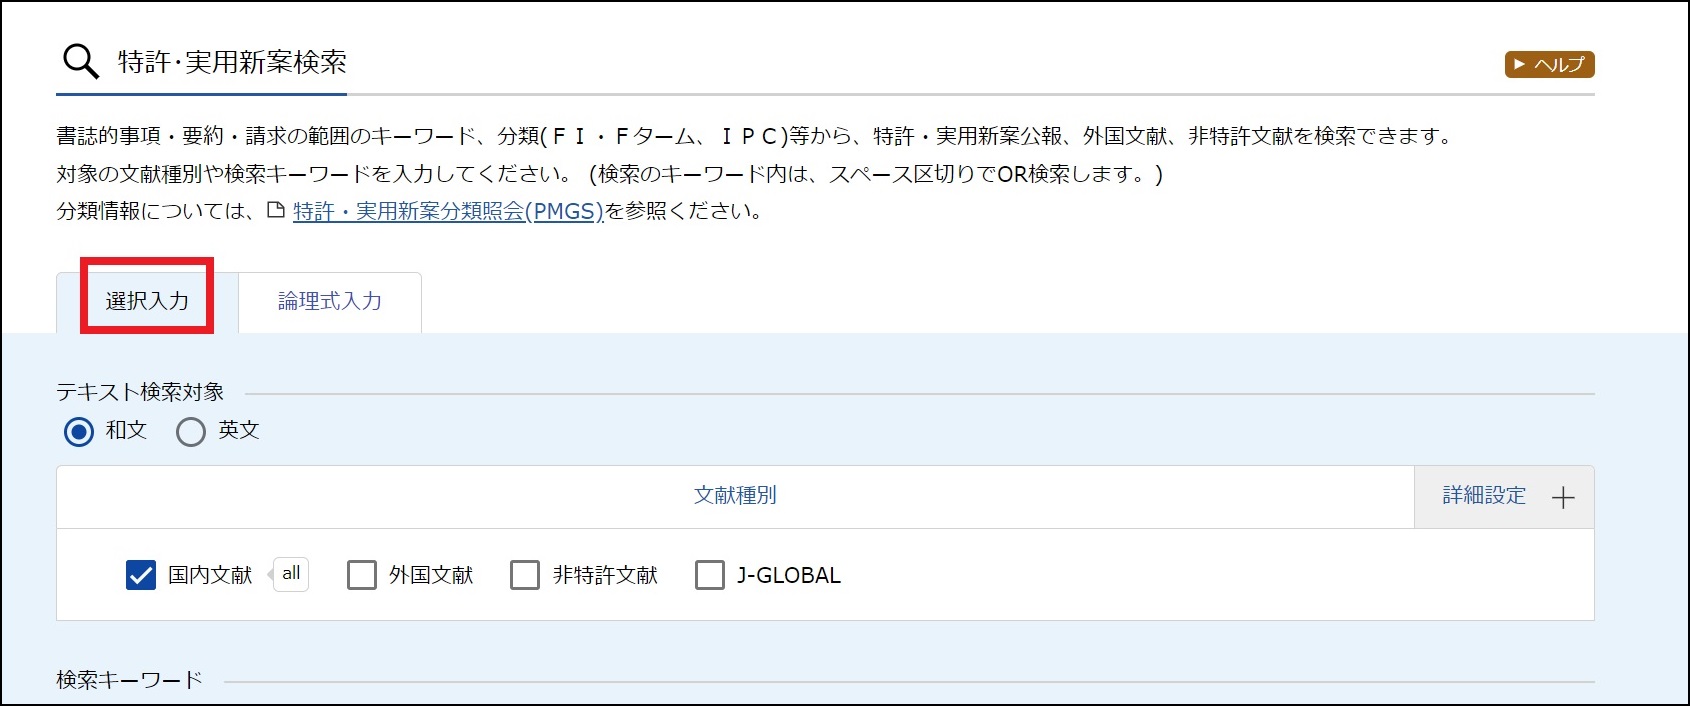The image size is (1690, 706).
Task: Click the テキスト検索対象 section heading
Action: 140,392
